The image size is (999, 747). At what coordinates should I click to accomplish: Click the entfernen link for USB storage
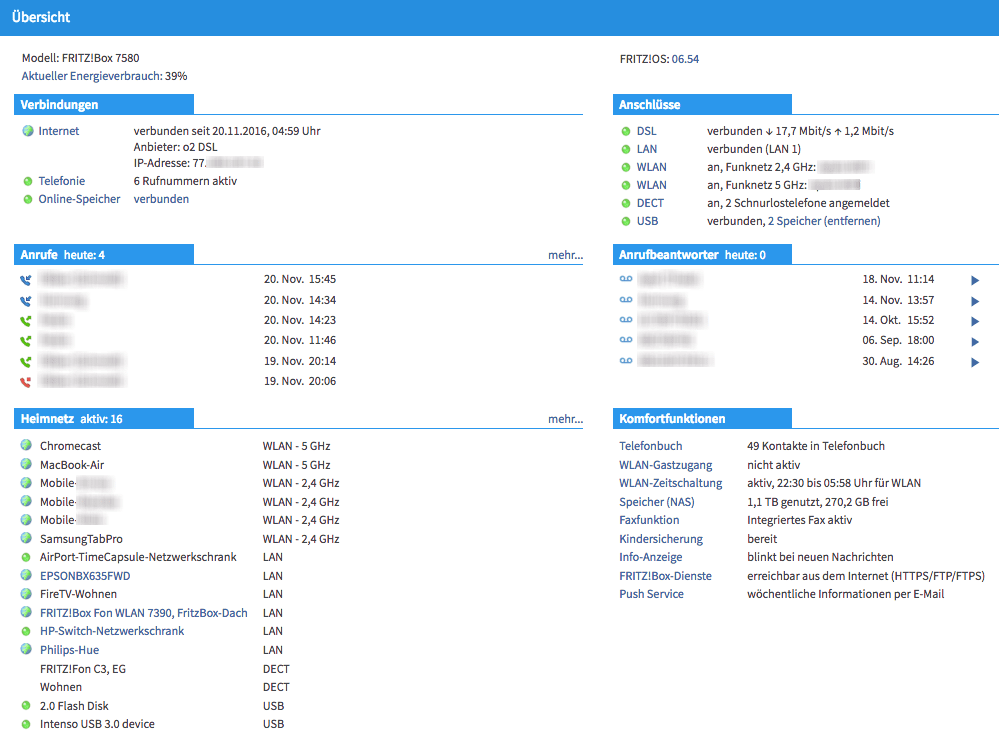click(852, 221)
